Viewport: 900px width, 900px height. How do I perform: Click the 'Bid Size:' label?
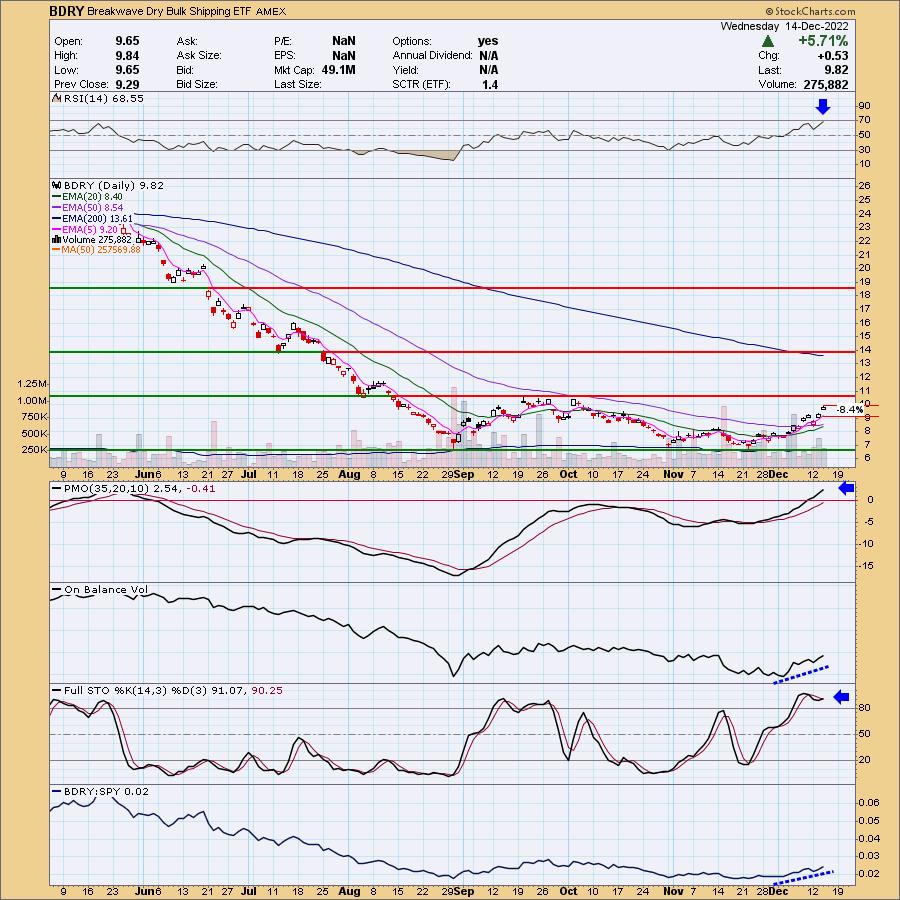[x=197, y=84]
